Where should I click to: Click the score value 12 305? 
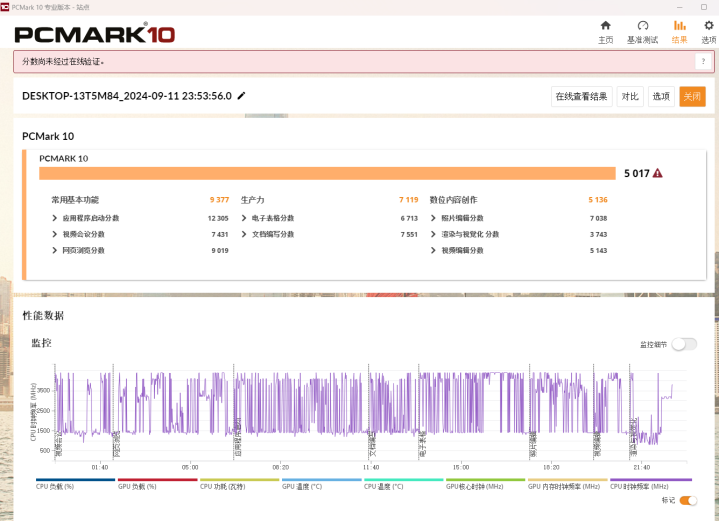[218, 218]
